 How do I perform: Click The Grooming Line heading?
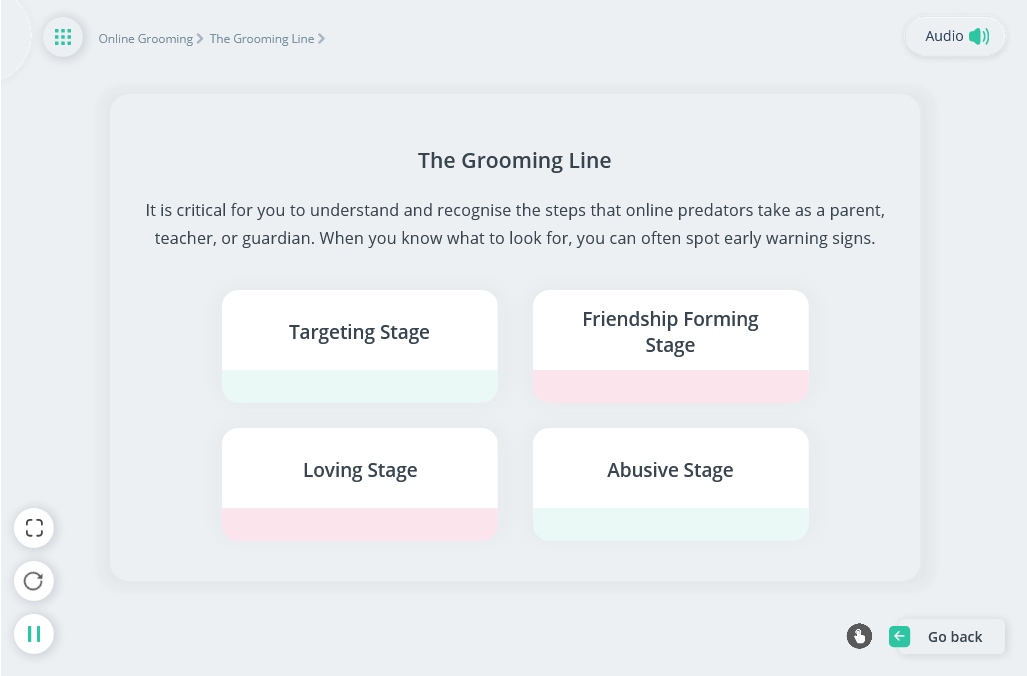point(514,160)
